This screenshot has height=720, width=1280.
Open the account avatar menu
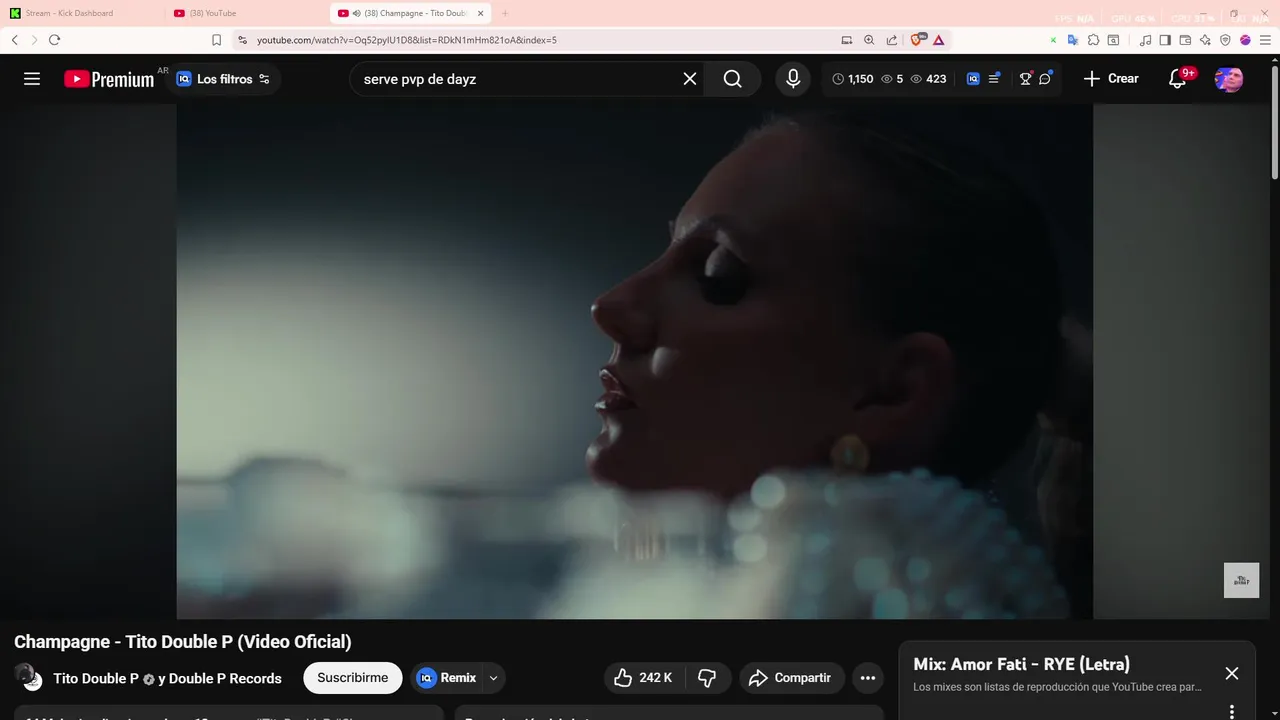tap(1229, 79)
